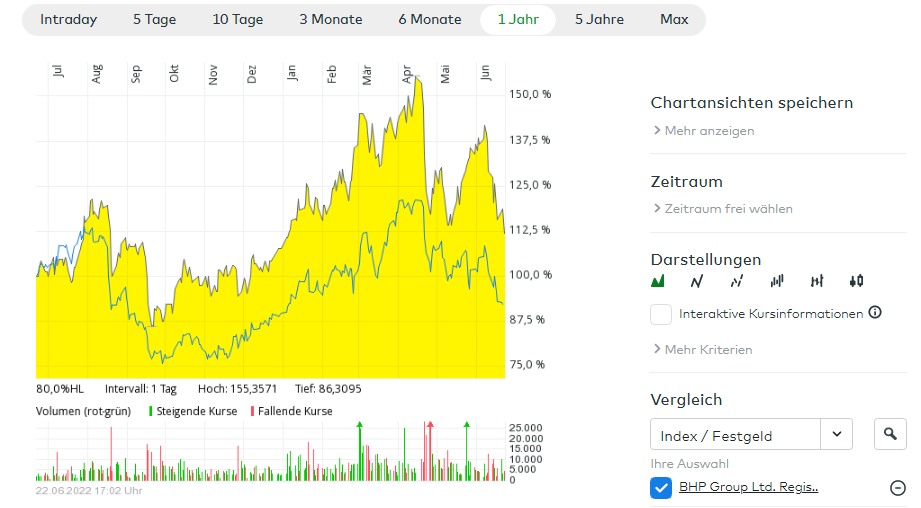This screenshot has width=921, height=508.
Task: Pick the OHLC chart display icon
Action: point(817,282)
